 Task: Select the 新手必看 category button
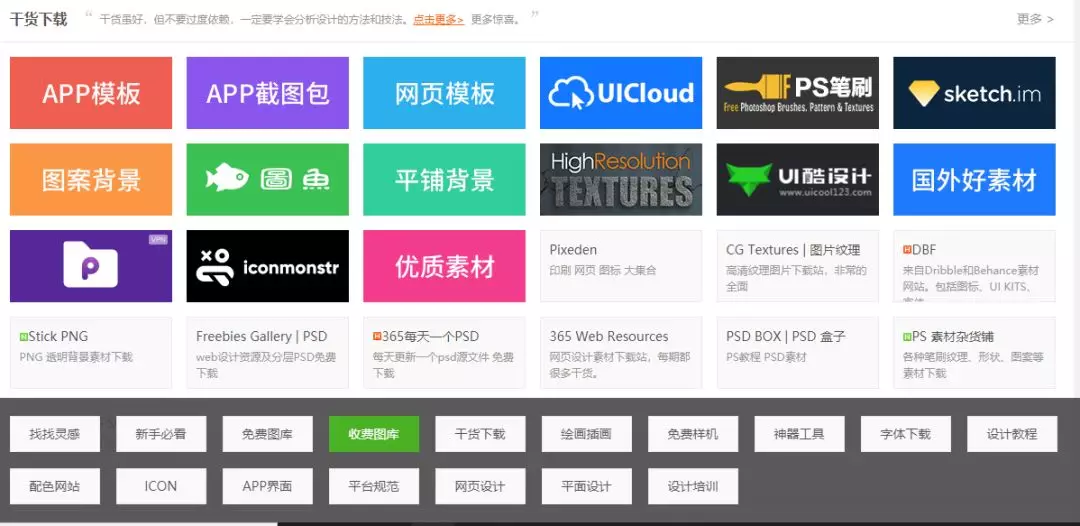click(x=160, y=434)
